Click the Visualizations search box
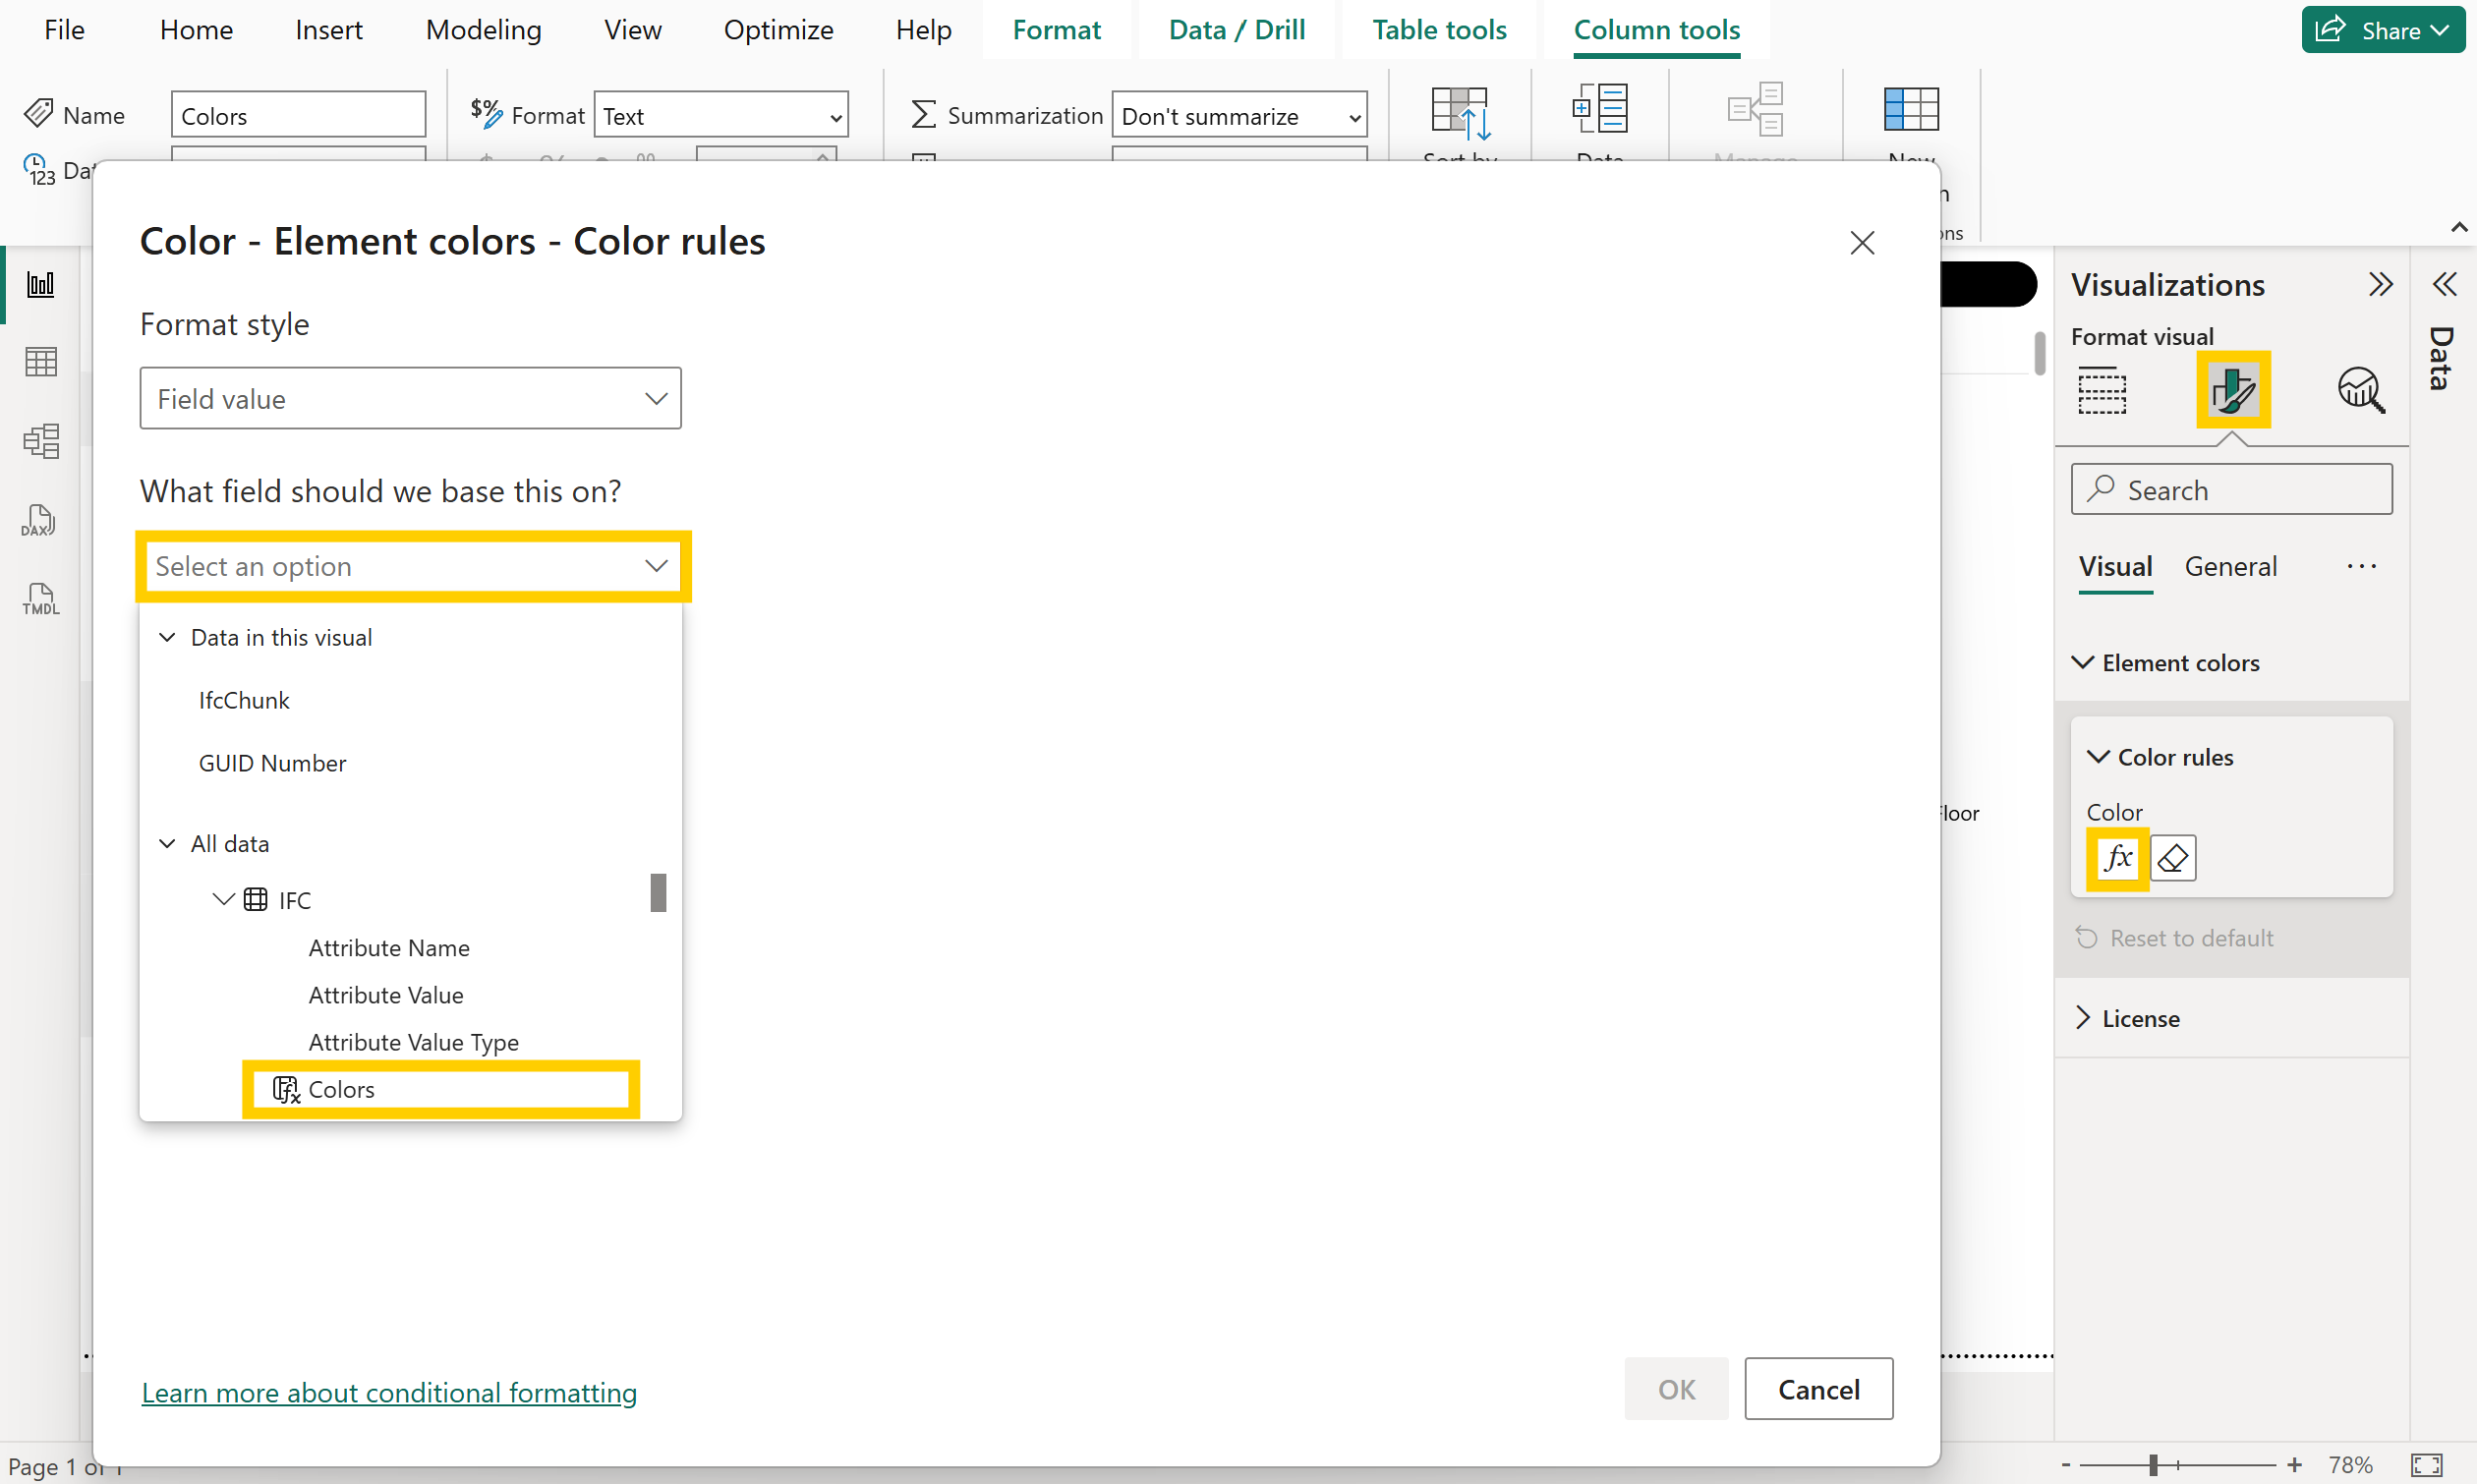The width and height of the screenshot is (2477, 1484). [2231, 489]
